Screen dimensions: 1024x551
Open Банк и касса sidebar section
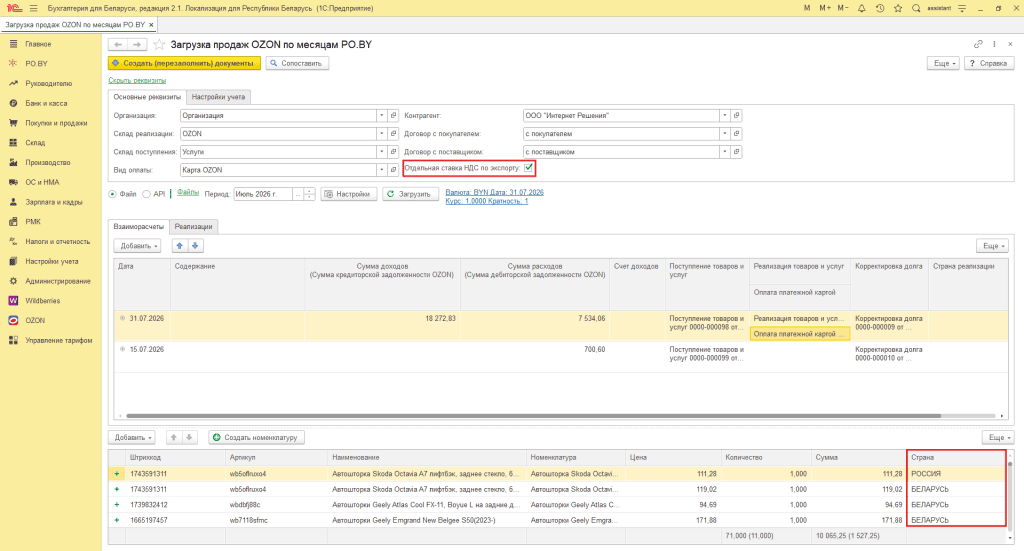(46, 103)
